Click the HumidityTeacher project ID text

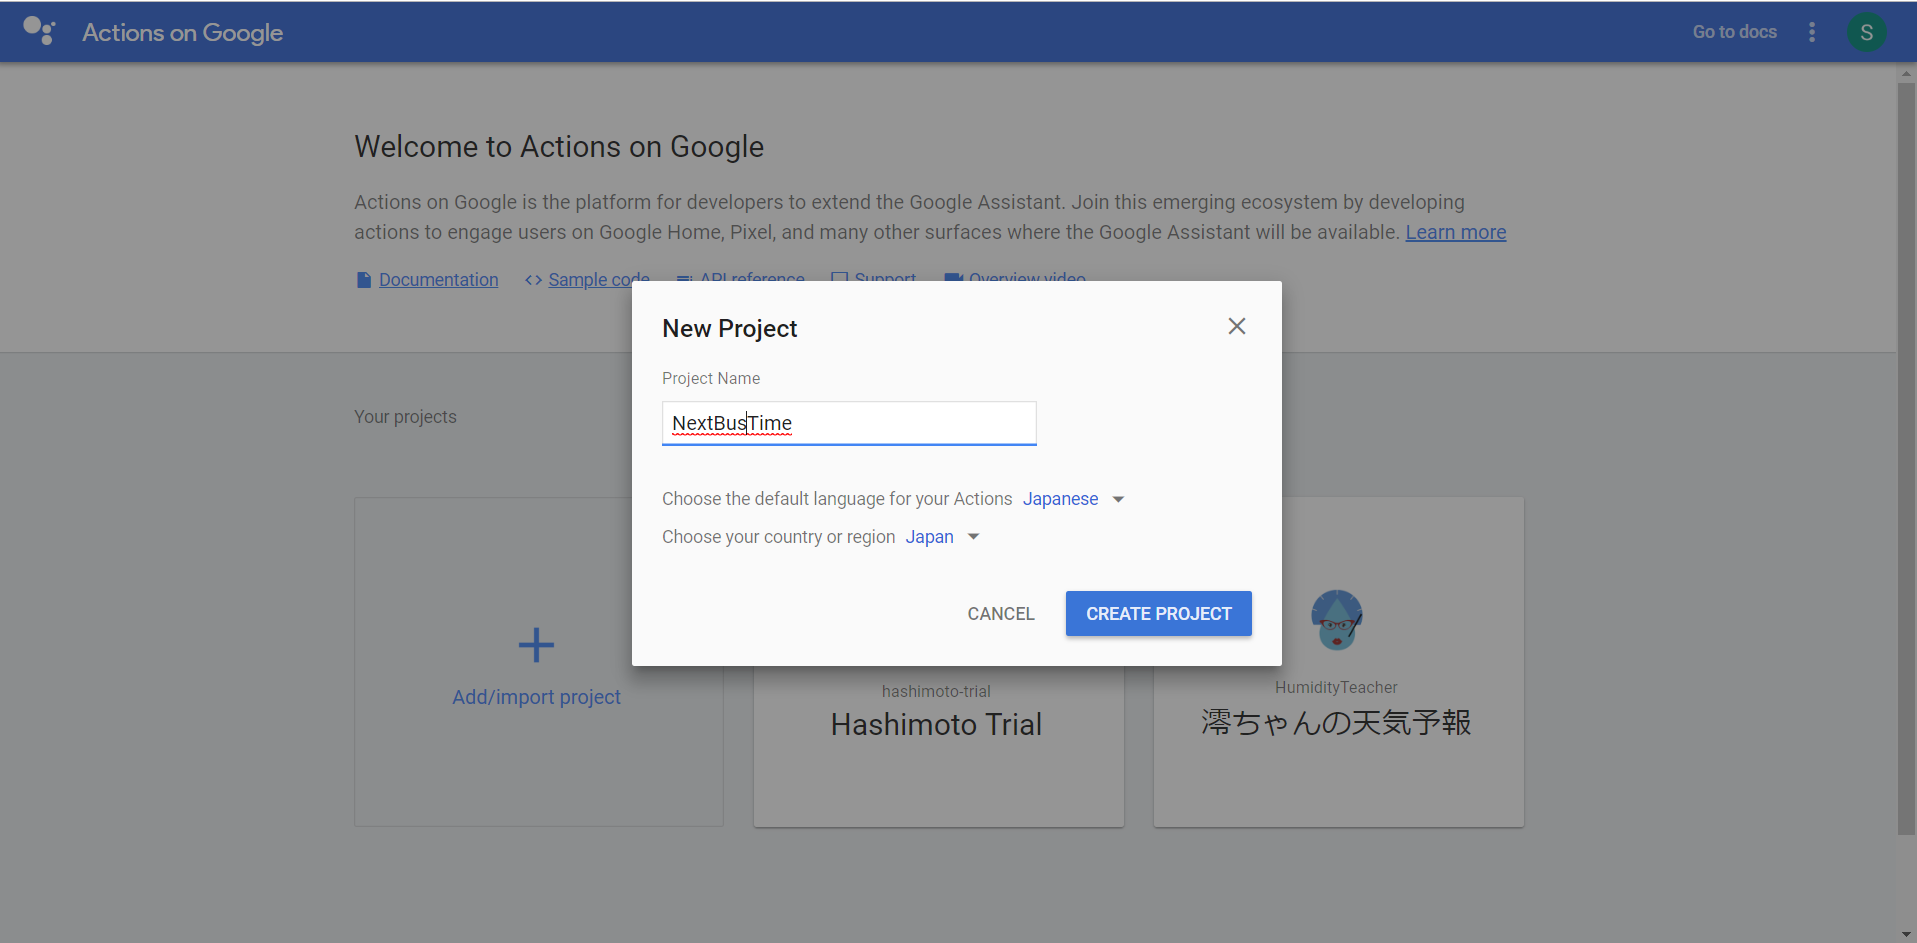pos(1336,687)
